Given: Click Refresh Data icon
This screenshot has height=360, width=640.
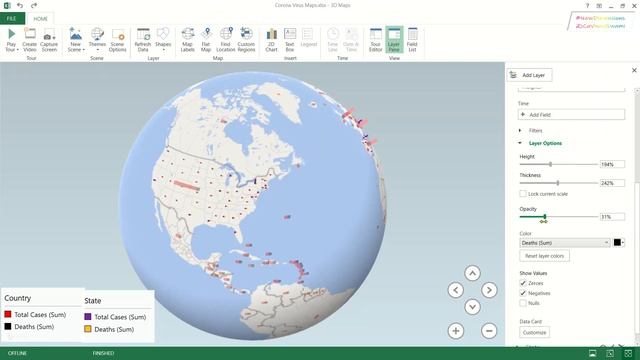Looking at the screenshot, I should point(143,40).
